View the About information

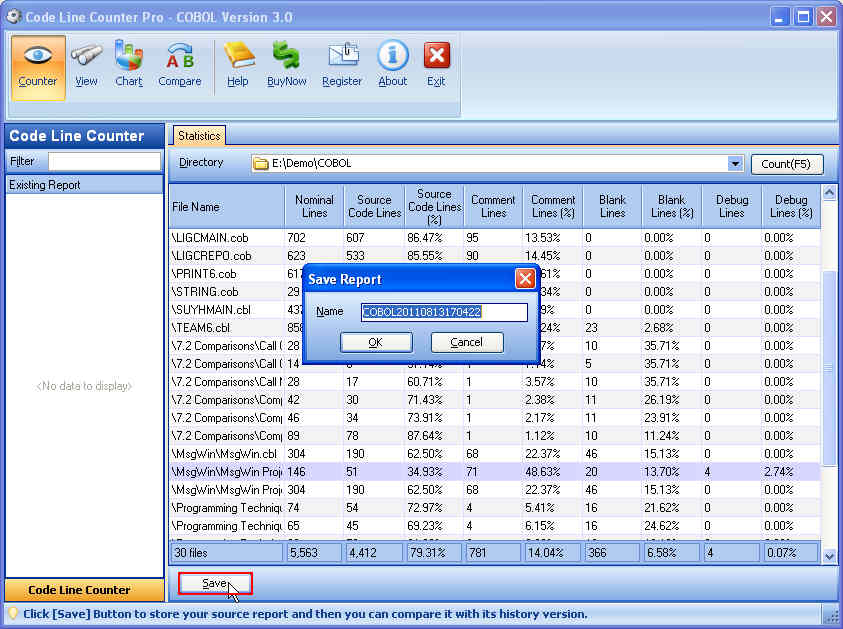click(392, 64)
